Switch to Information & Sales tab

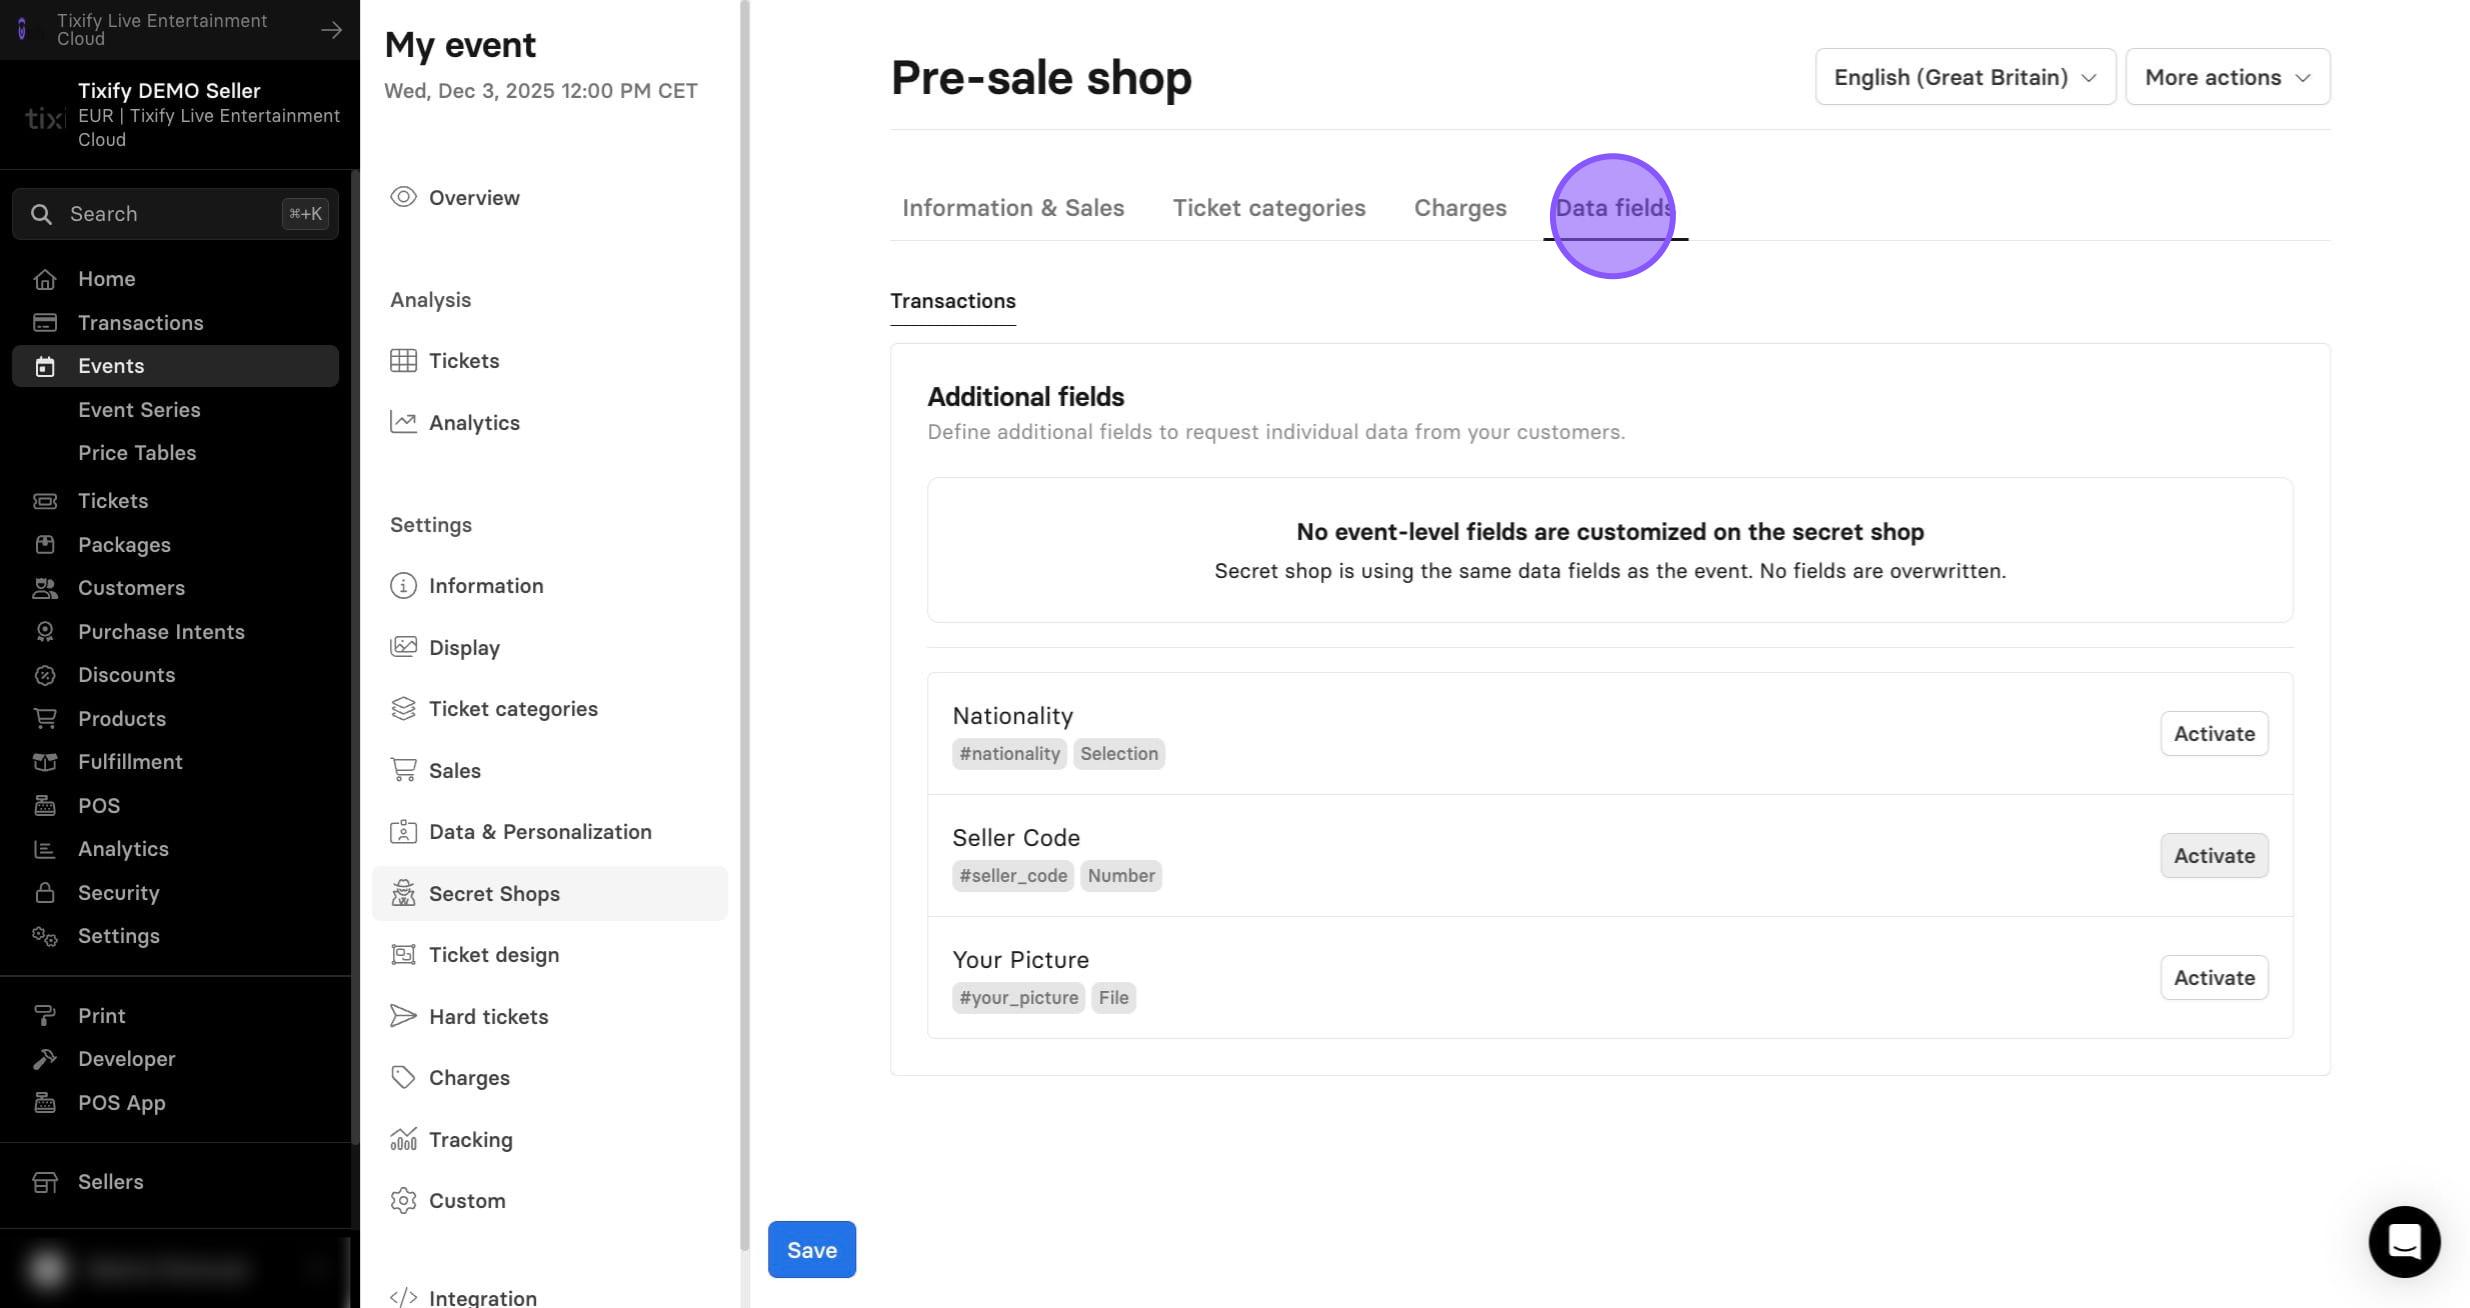(1013, 208)
